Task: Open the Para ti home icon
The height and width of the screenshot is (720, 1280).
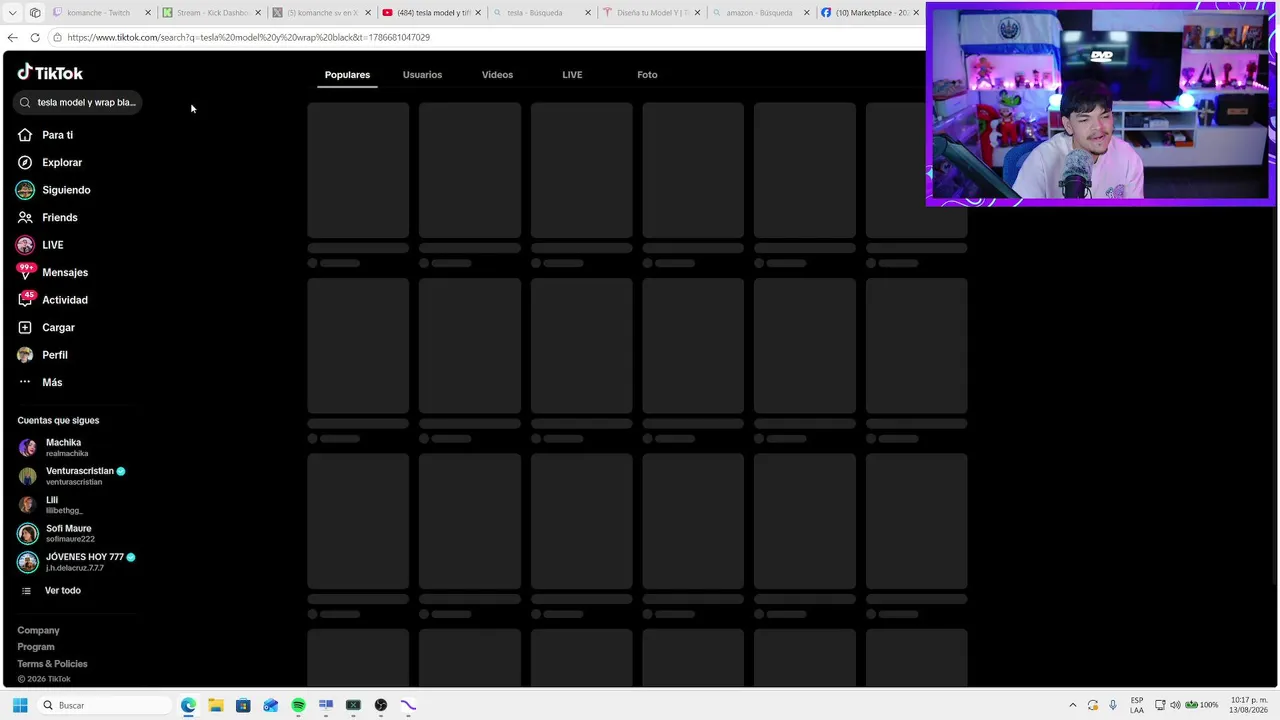Action: tap(25, 135)
